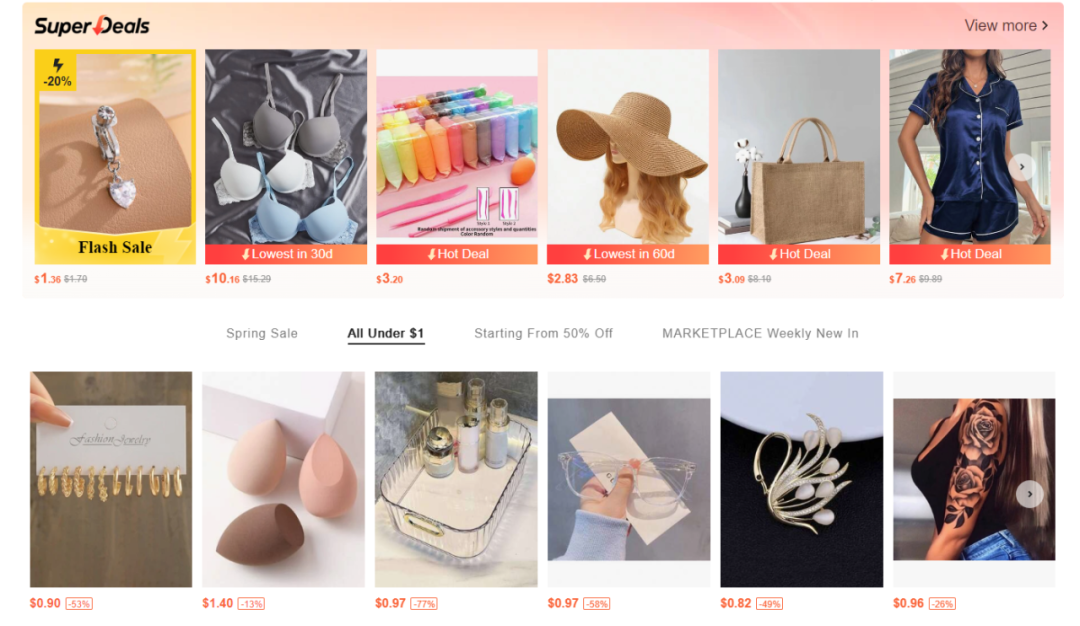Click the Lowest in 60d badge

pos(627,254)
